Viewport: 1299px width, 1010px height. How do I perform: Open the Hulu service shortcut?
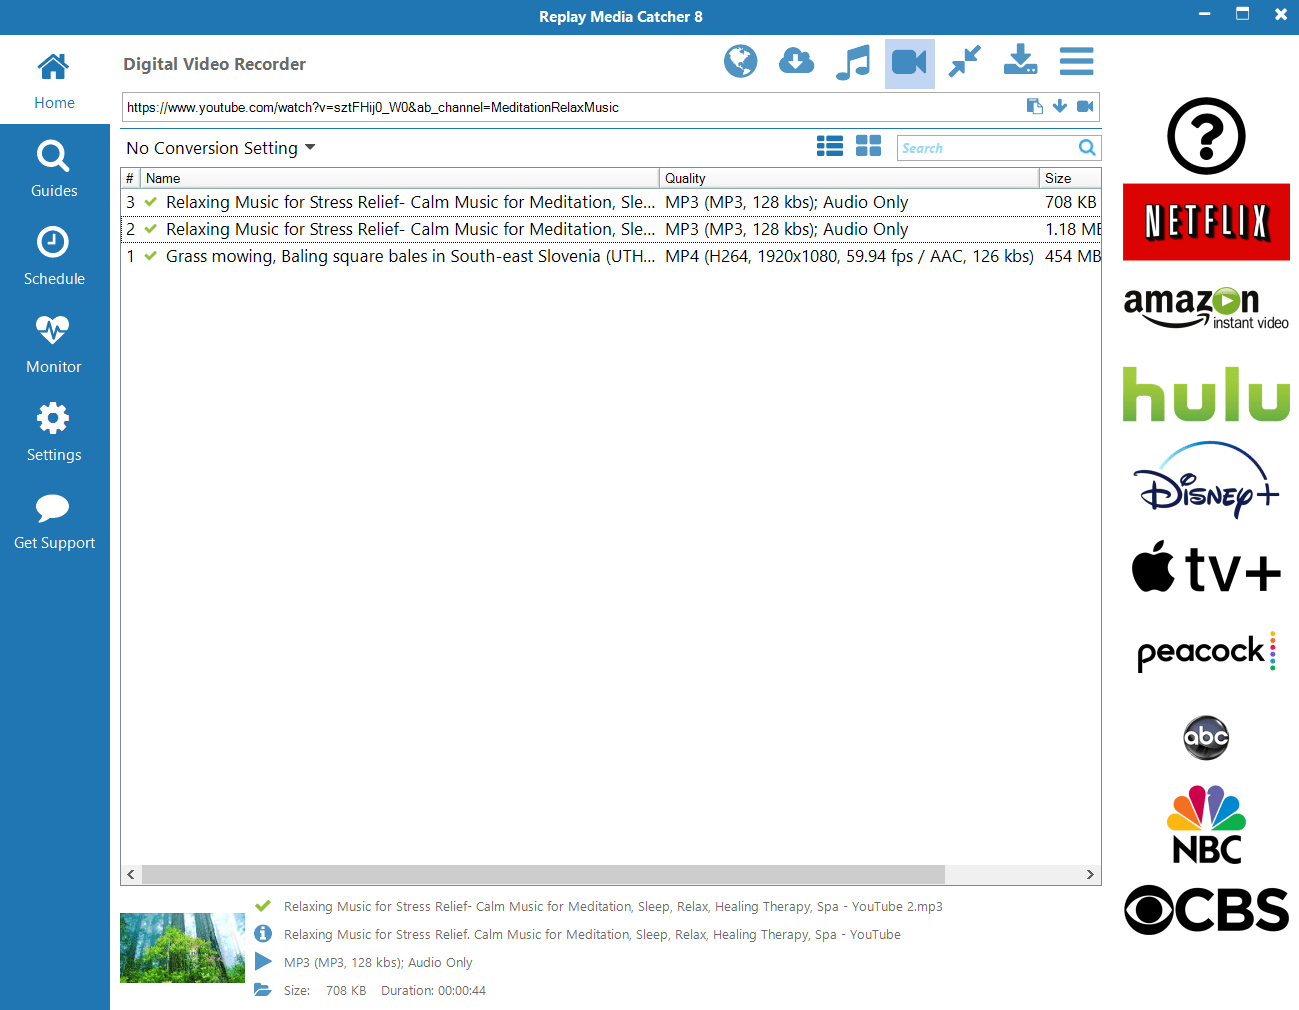(x=1206, y=394)
